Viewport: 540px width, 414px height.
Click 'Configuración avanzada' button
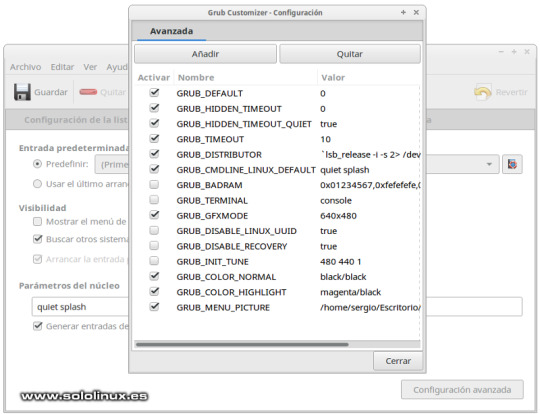[x=462, y=390]
